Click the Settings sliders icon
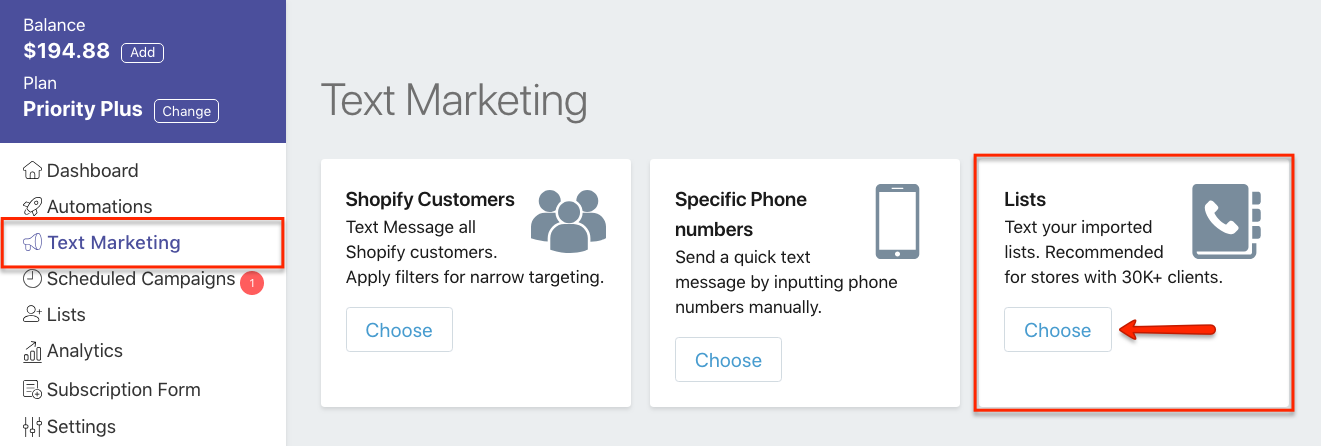 (33, 427)
